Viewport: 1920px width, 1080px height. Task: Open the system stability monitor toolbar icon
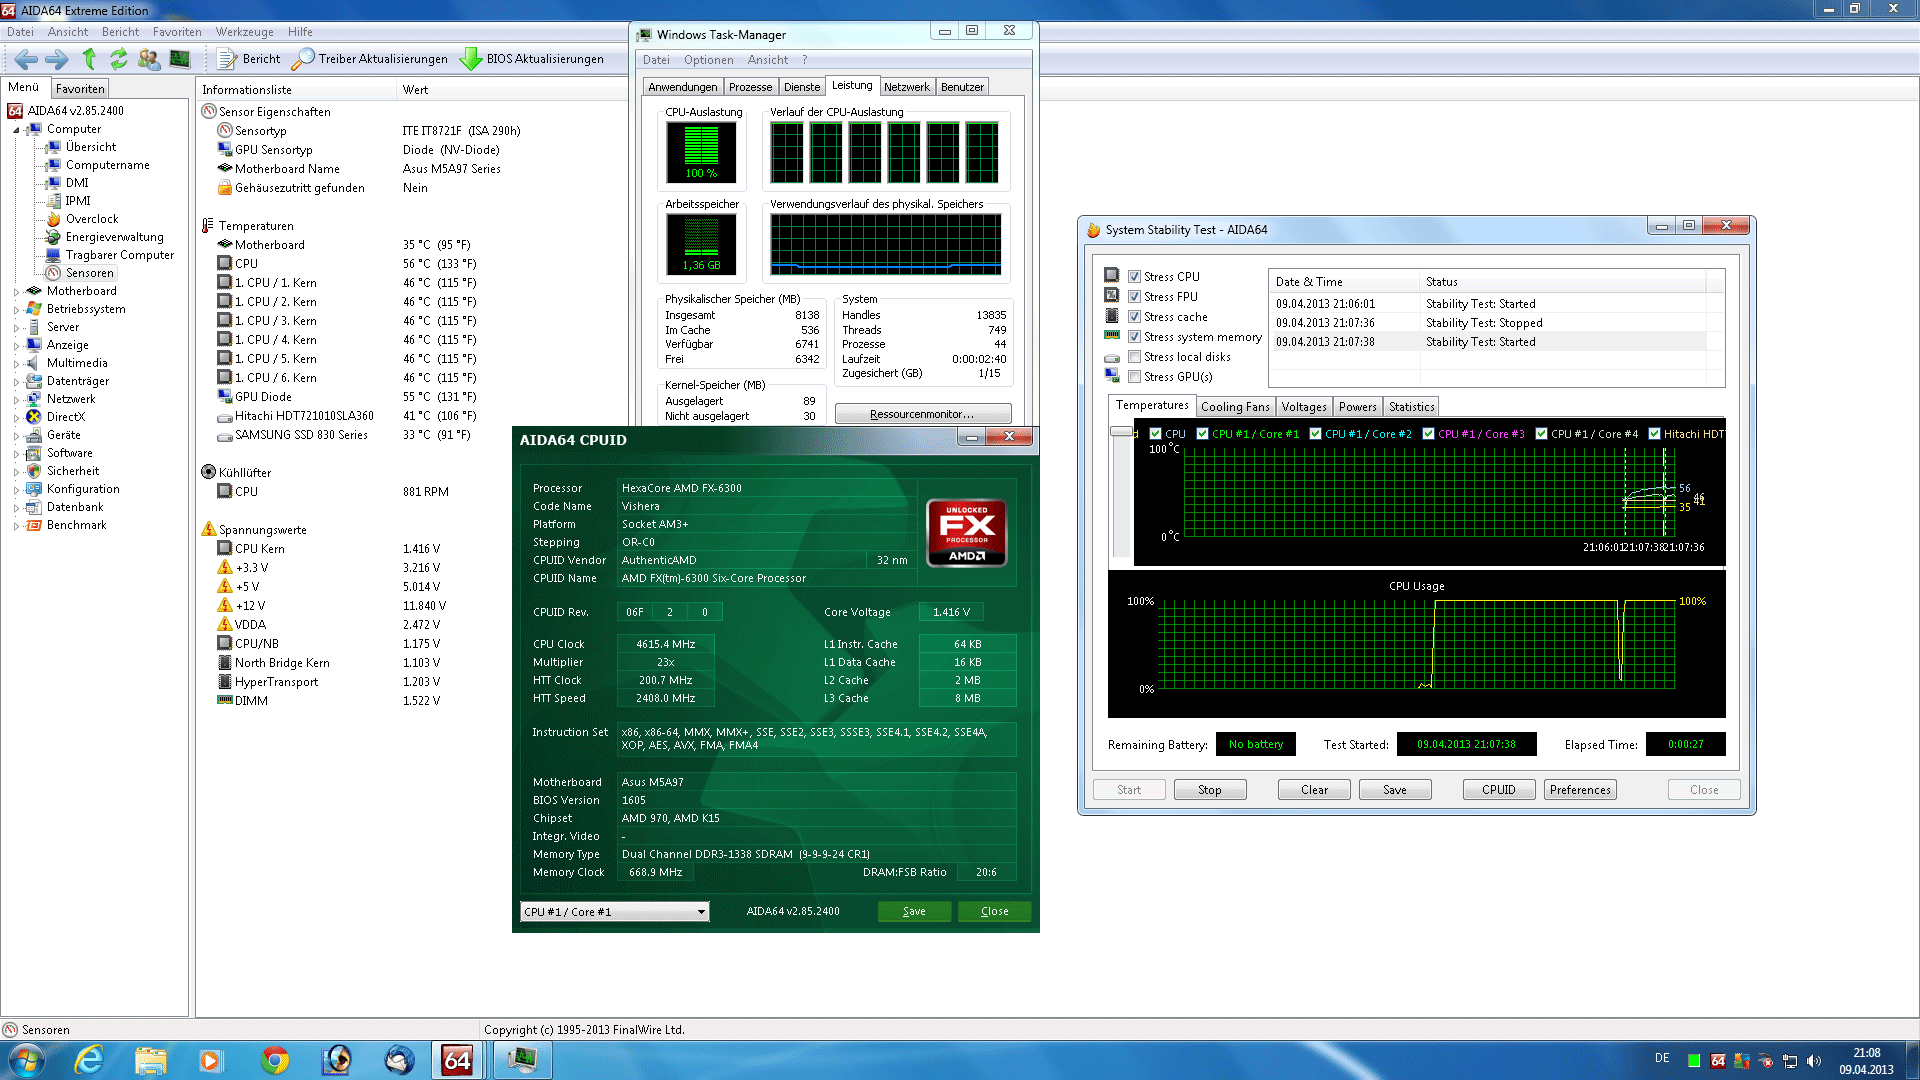coord(180,59)
